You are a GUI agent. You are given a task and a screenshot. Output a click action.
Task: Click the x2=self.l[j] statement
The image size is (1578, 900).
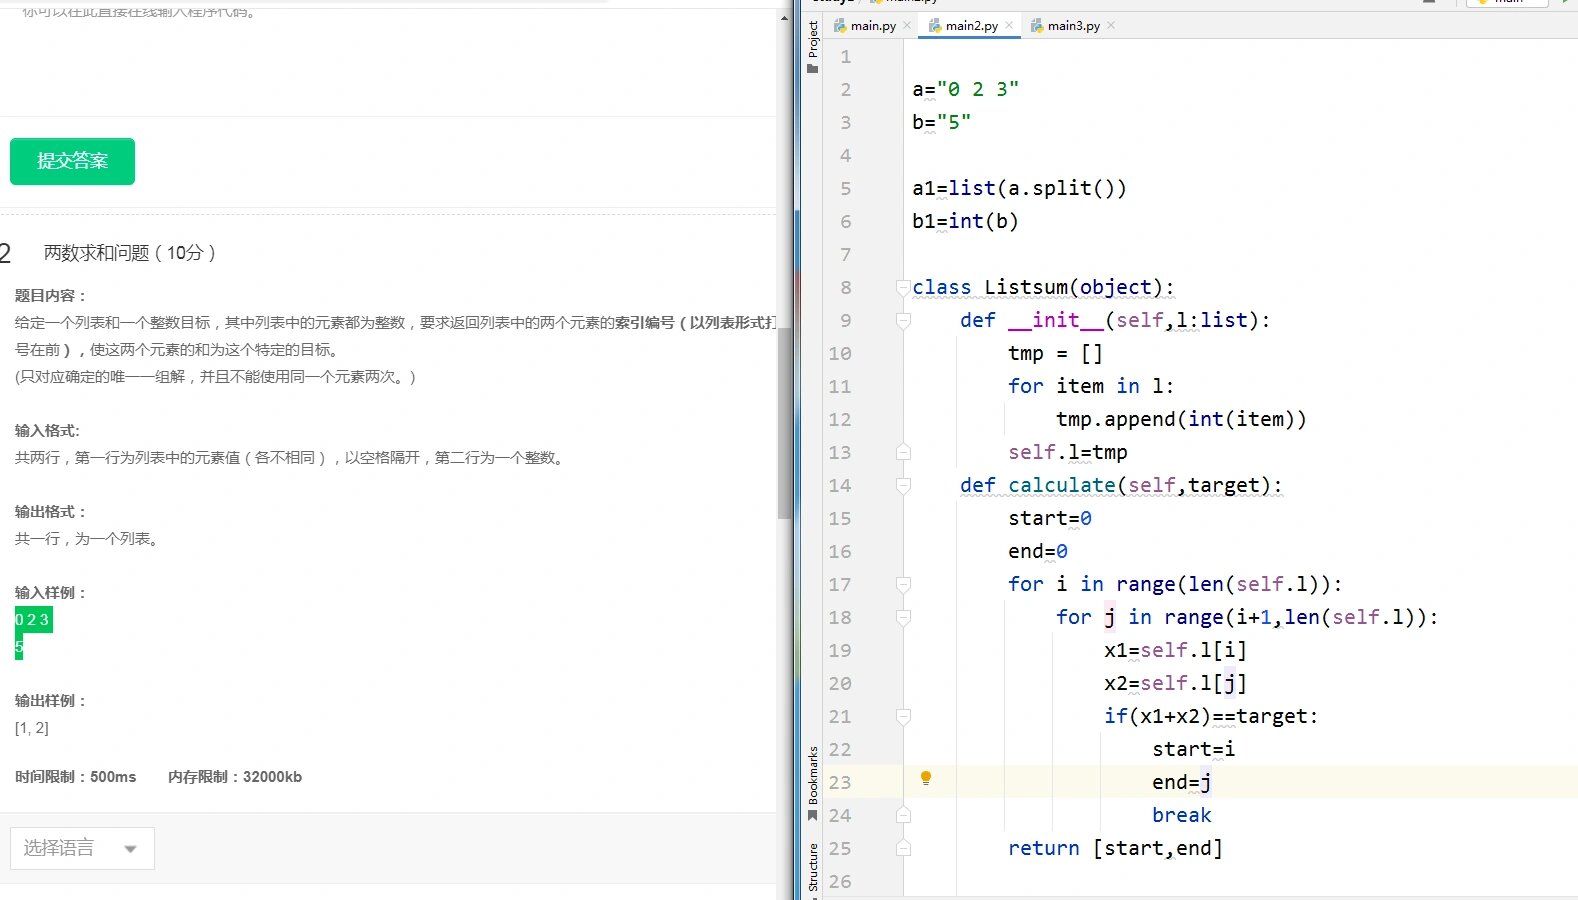[x=1175, y=683]
